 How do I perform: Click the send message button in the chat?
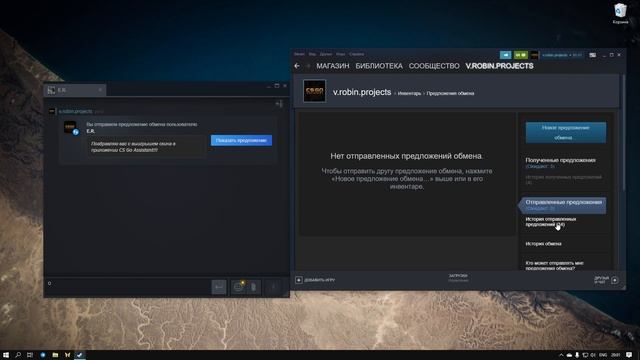click(x=219, y=287)
